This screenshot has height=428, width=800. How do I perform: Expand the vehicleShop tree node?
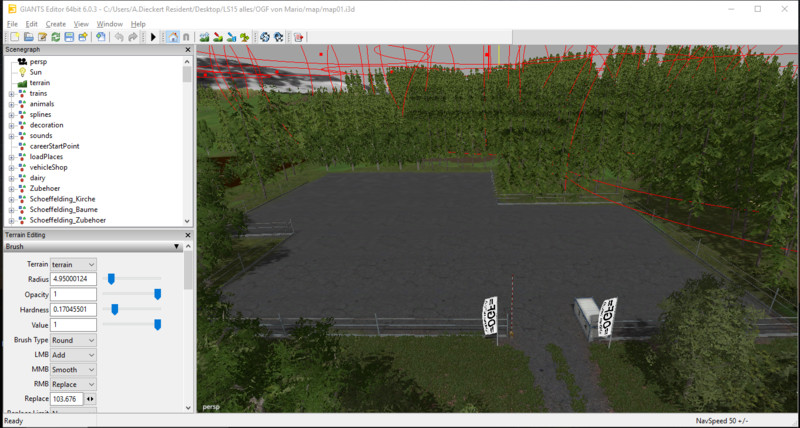tap(11, 167)
